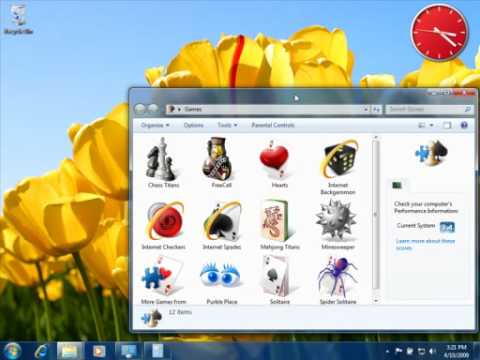Open 'Learn more about these scores' link

click(x=425, y=244)
